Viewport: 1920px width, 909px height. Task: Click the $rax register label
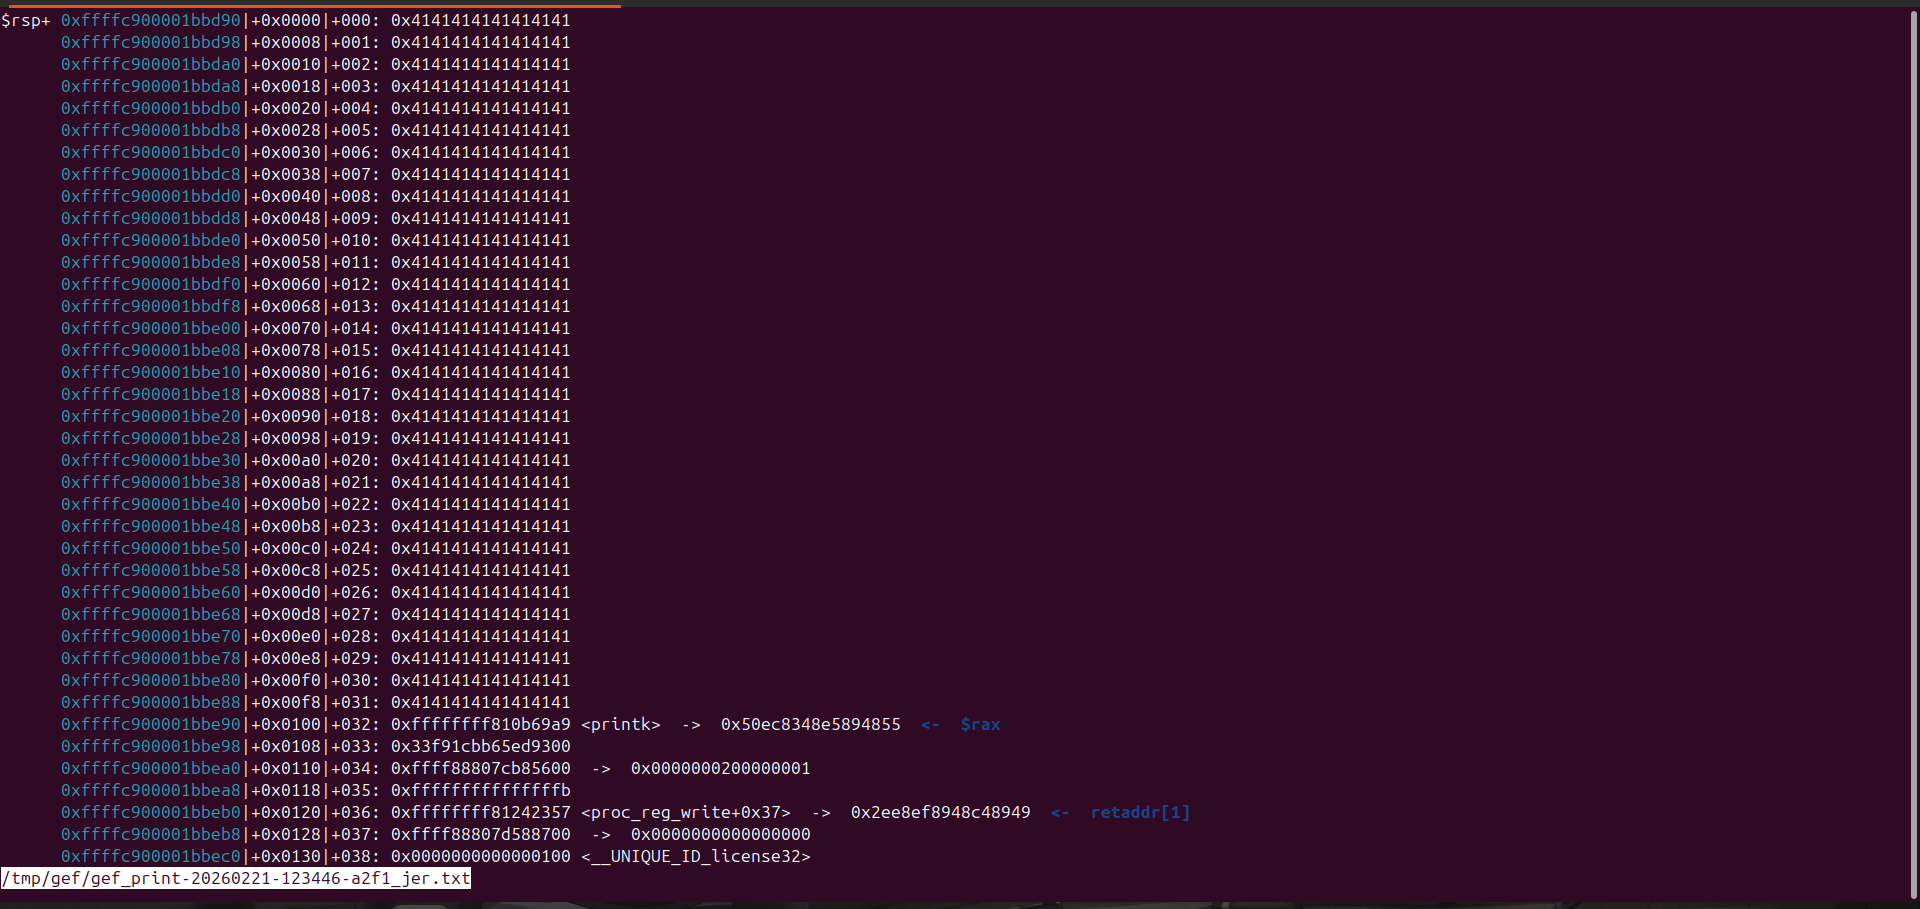979,725
